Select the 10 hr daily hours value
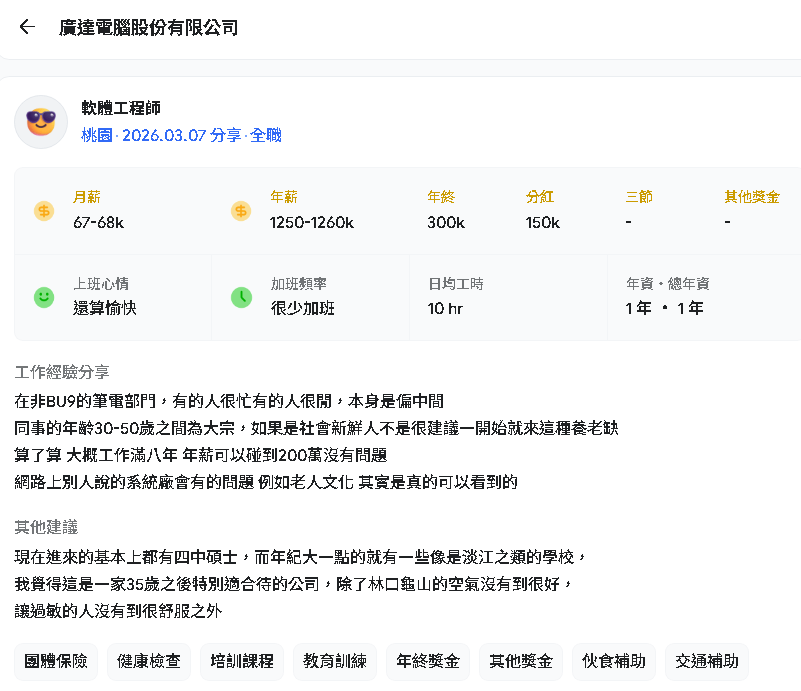The width and height of the screenshot is (801, 691). point(445,308)
